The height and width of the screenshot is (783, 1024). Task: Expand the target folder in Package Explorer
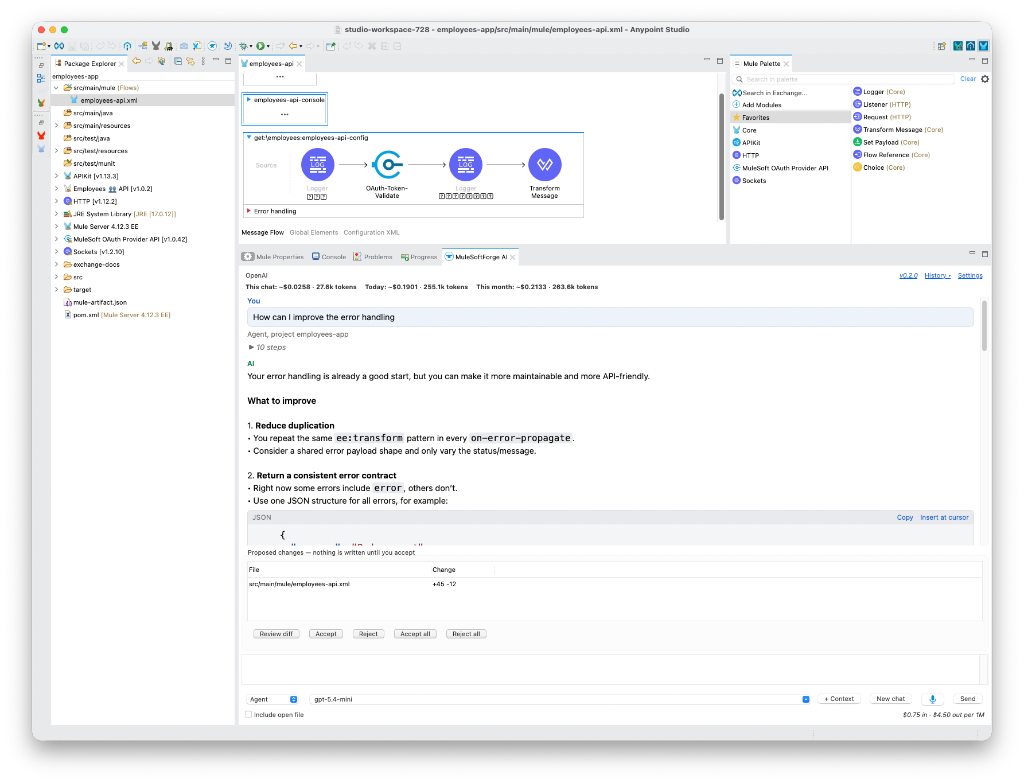(56, 289)
